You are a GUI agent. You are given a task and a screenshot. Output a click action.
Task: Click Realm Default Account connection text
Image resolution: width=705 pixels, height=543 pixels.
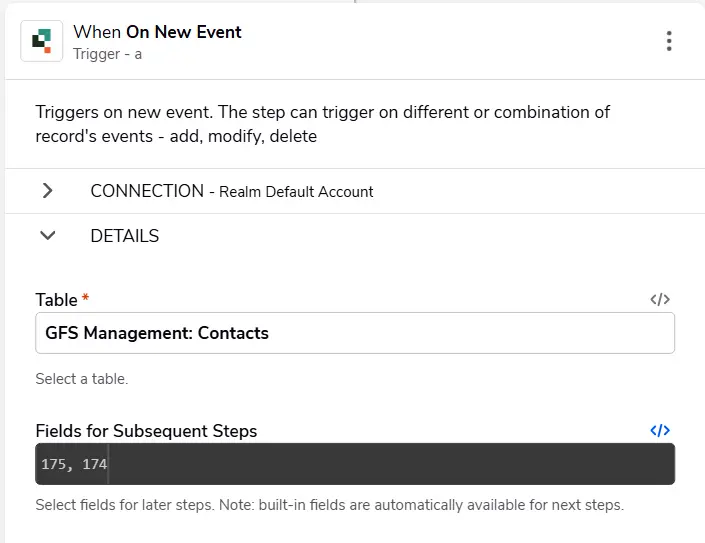296,192
